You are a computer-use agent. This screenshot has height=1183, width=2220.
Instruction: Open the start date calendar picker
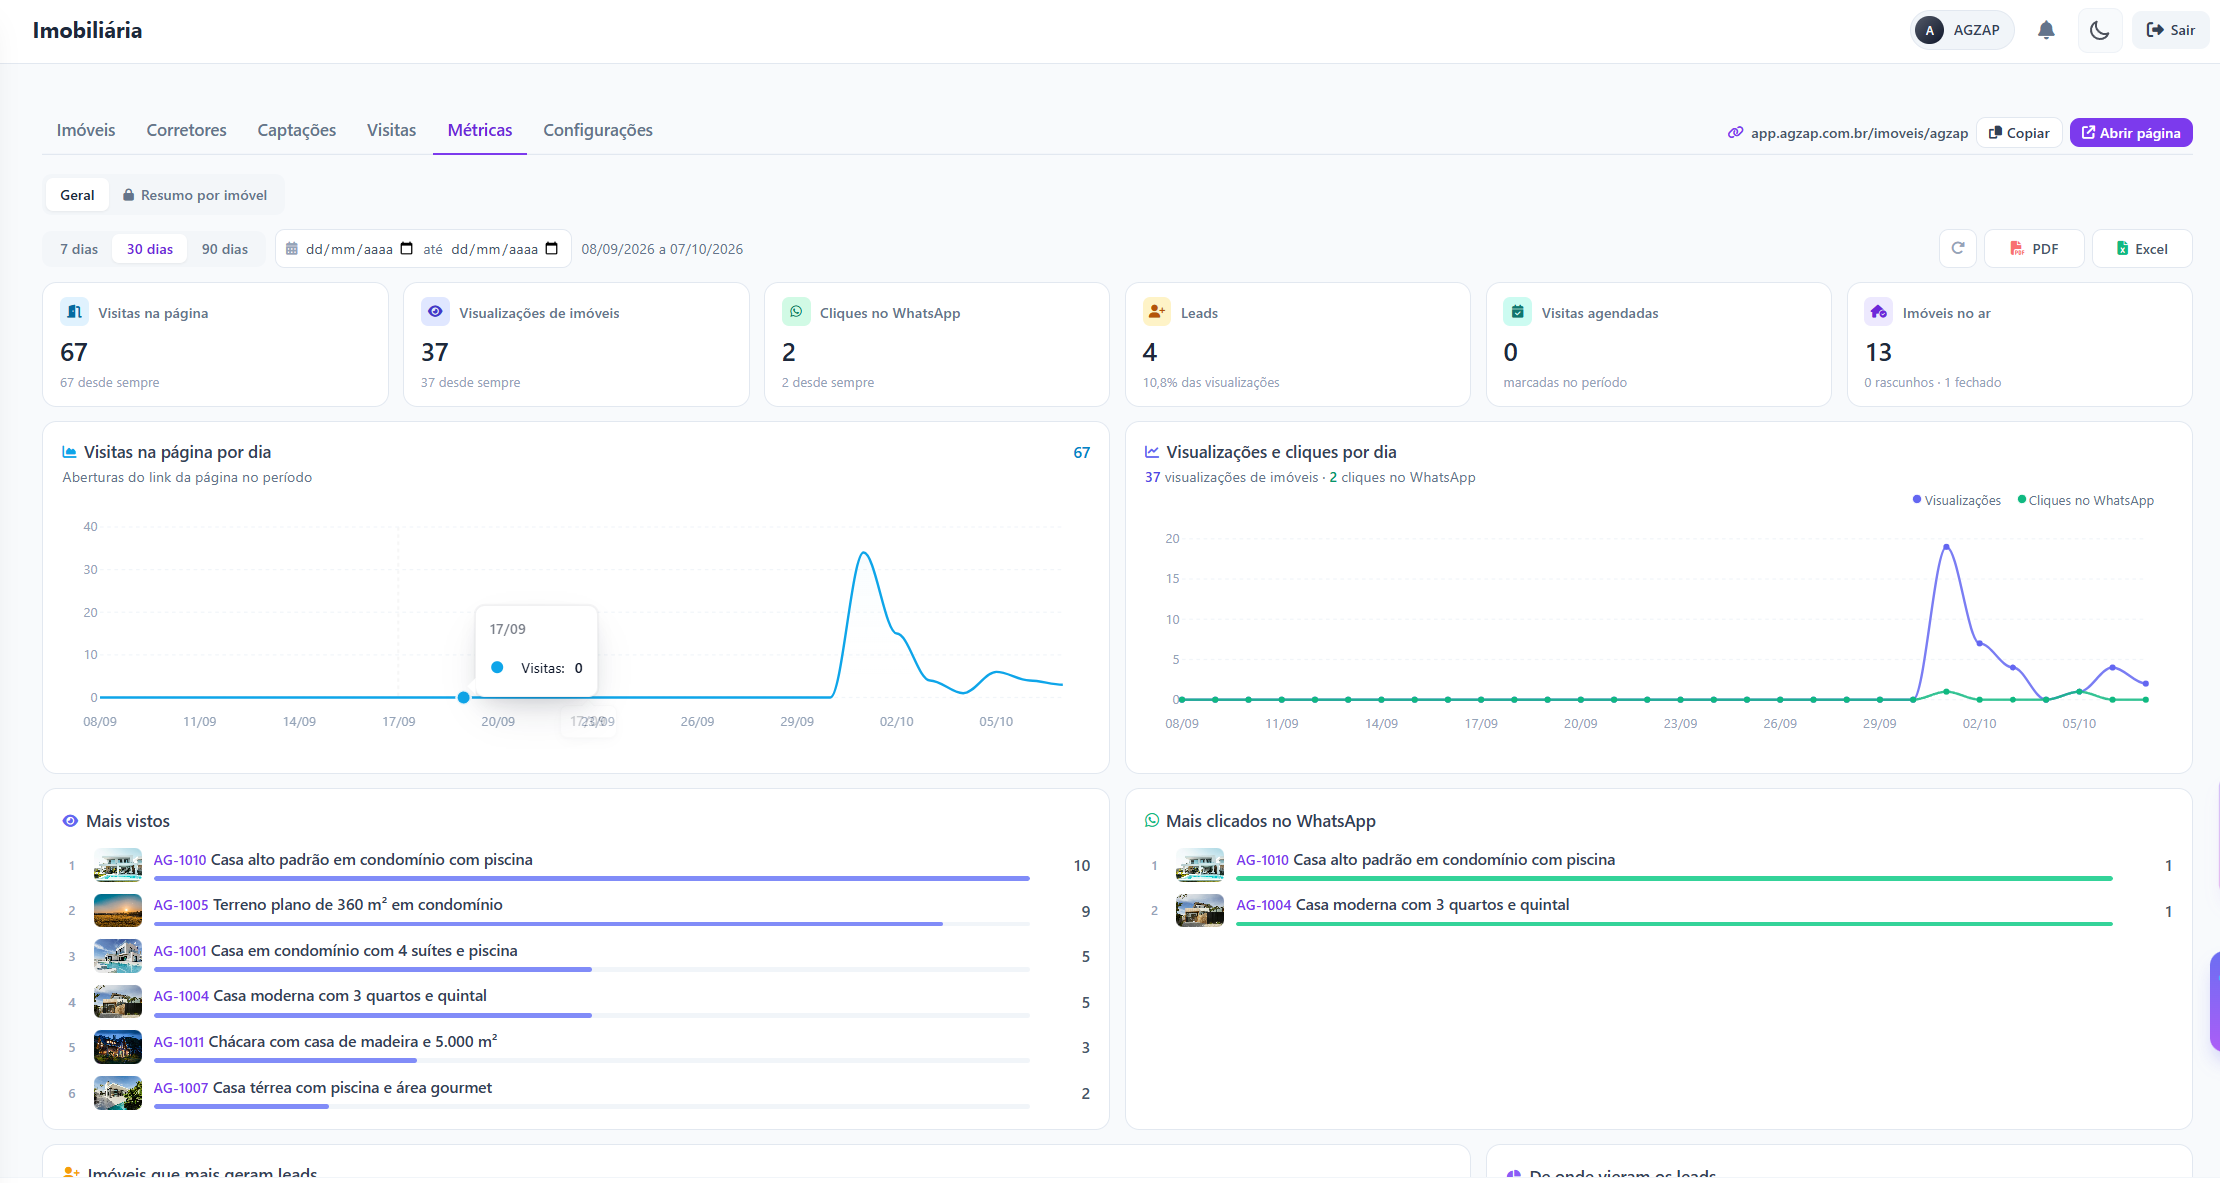point(407,249)
